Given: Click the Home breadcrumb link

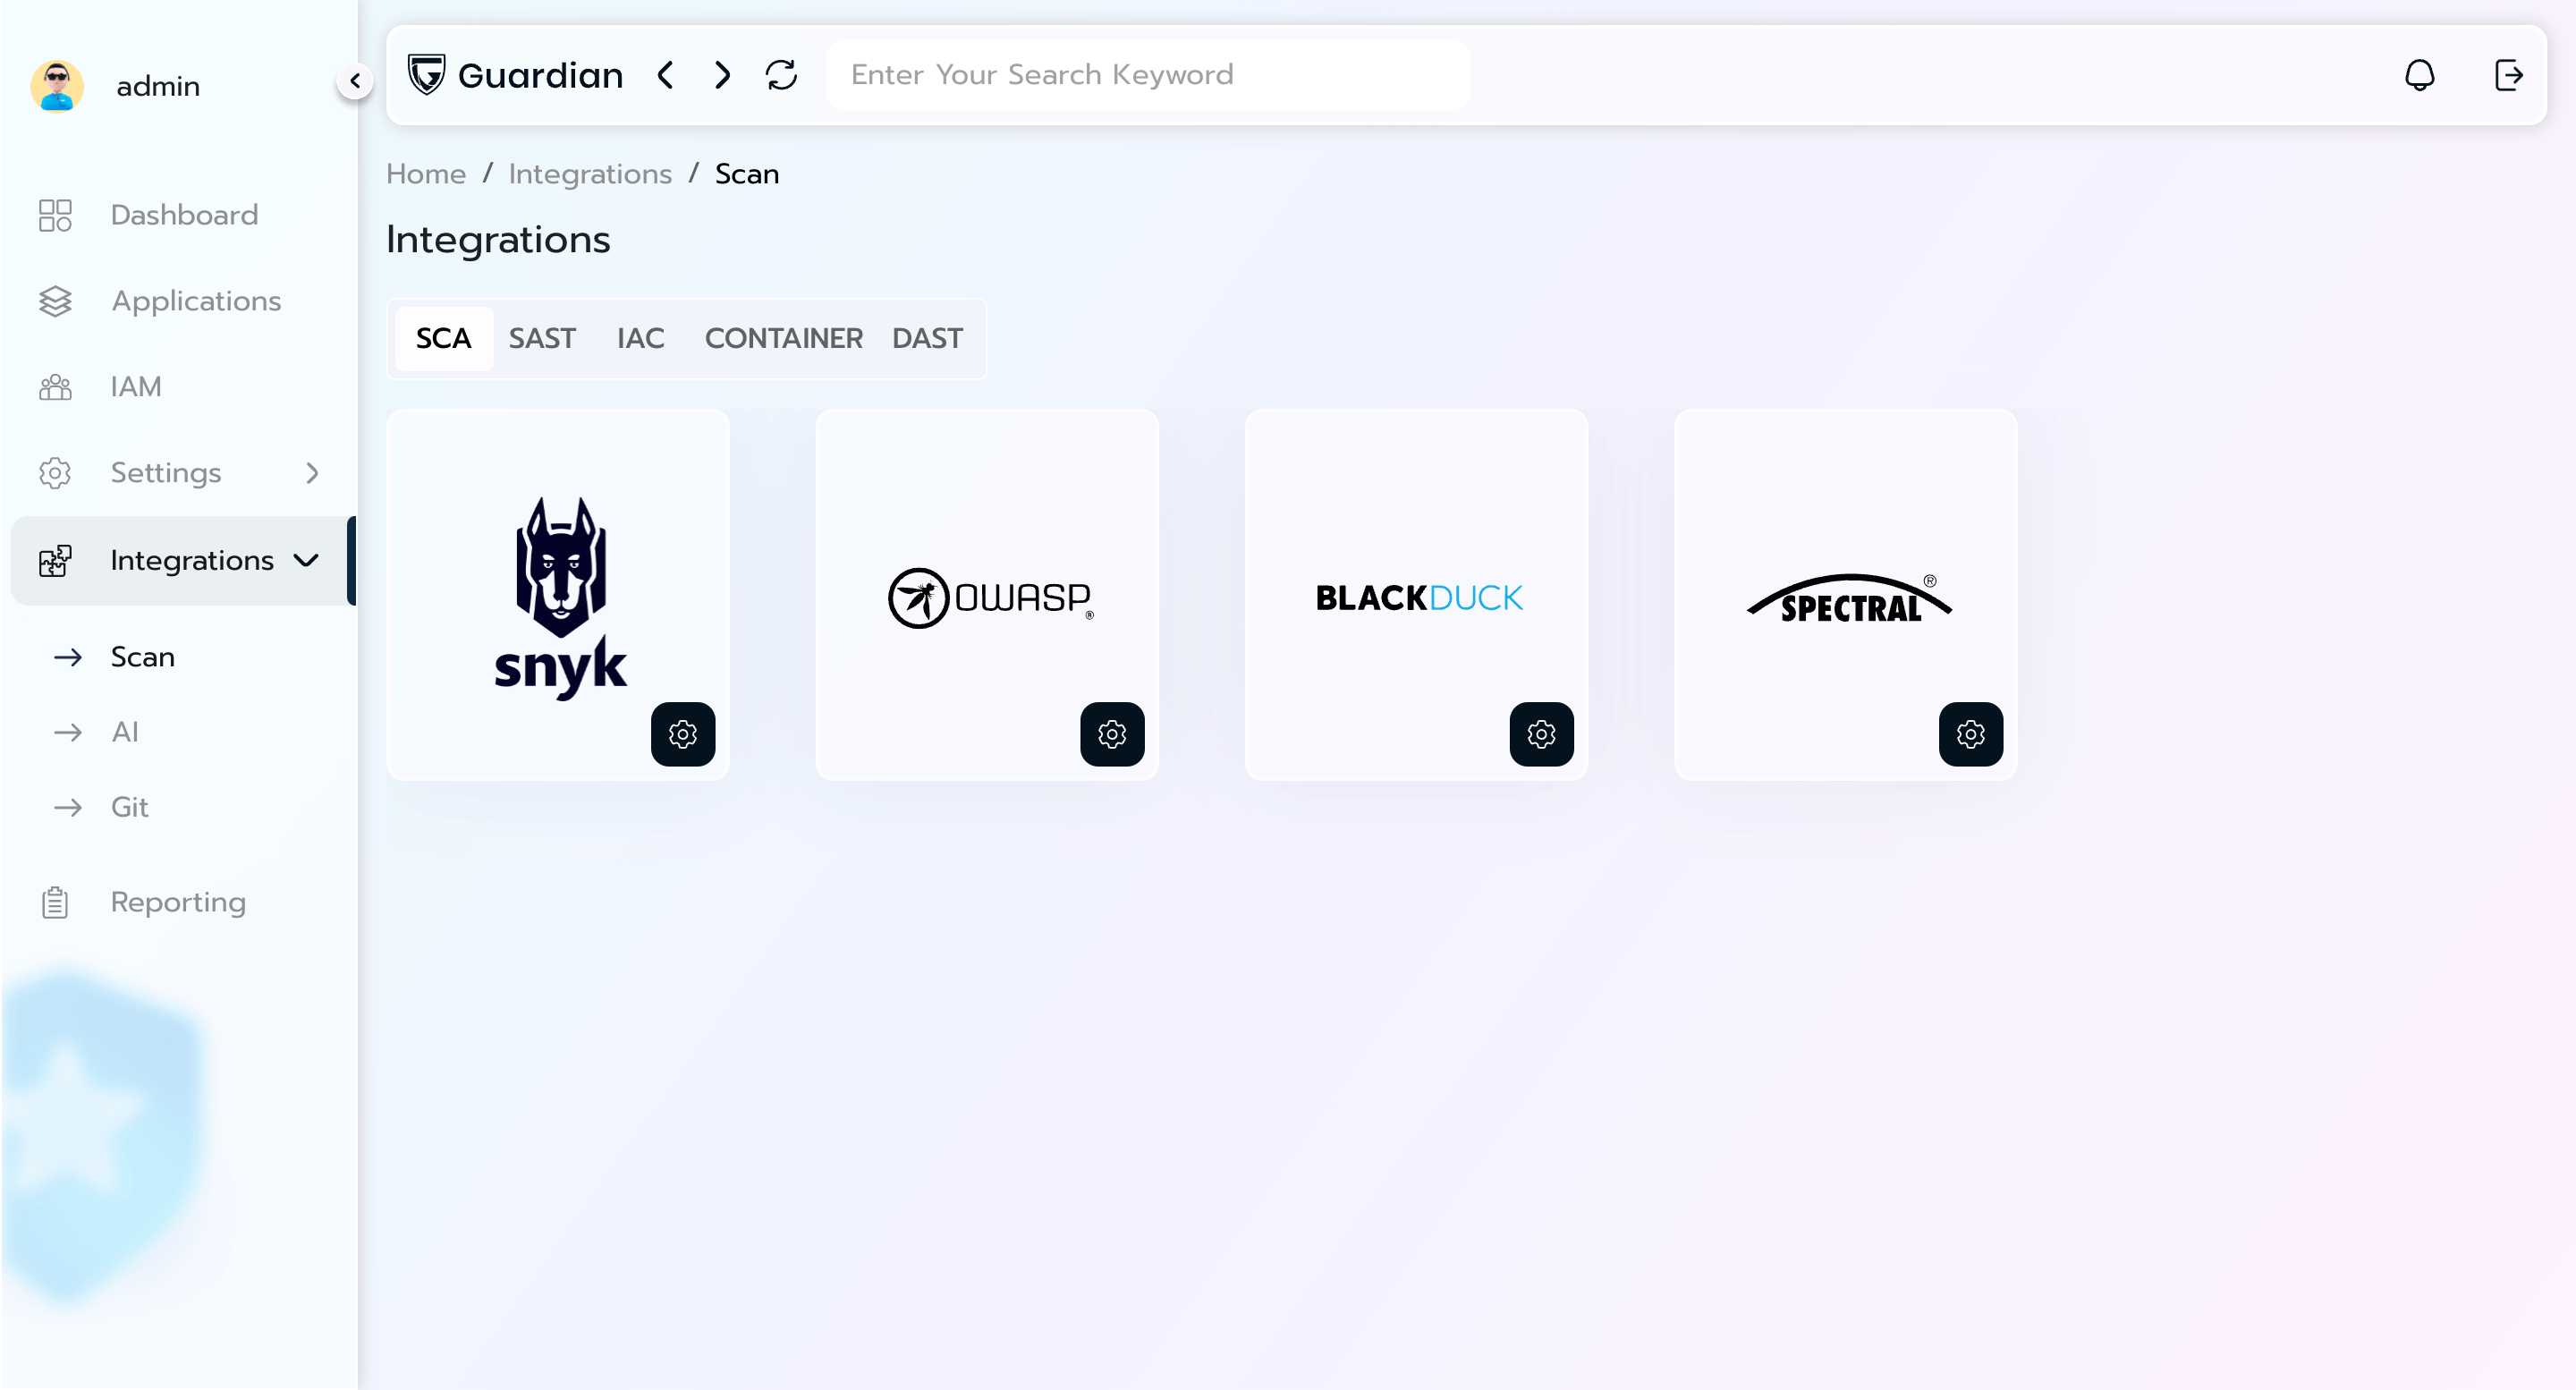Looking at the screenshot, I should tap(426, 174).
